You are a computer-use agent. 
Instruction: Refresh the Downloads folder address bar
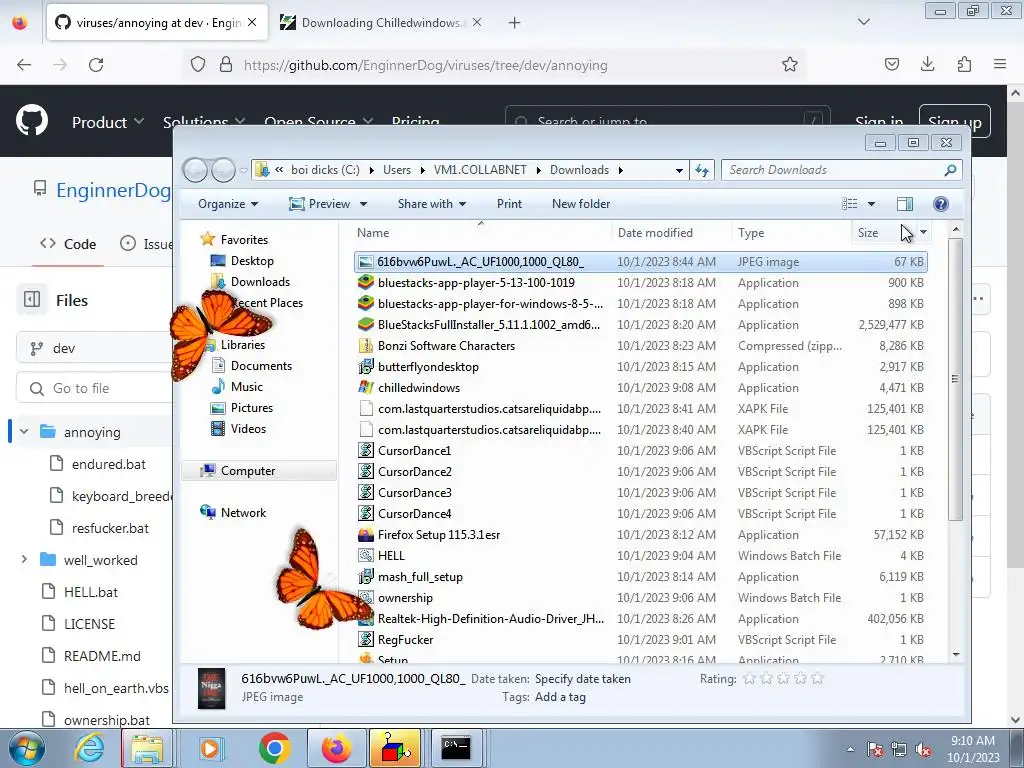point(702,170)
